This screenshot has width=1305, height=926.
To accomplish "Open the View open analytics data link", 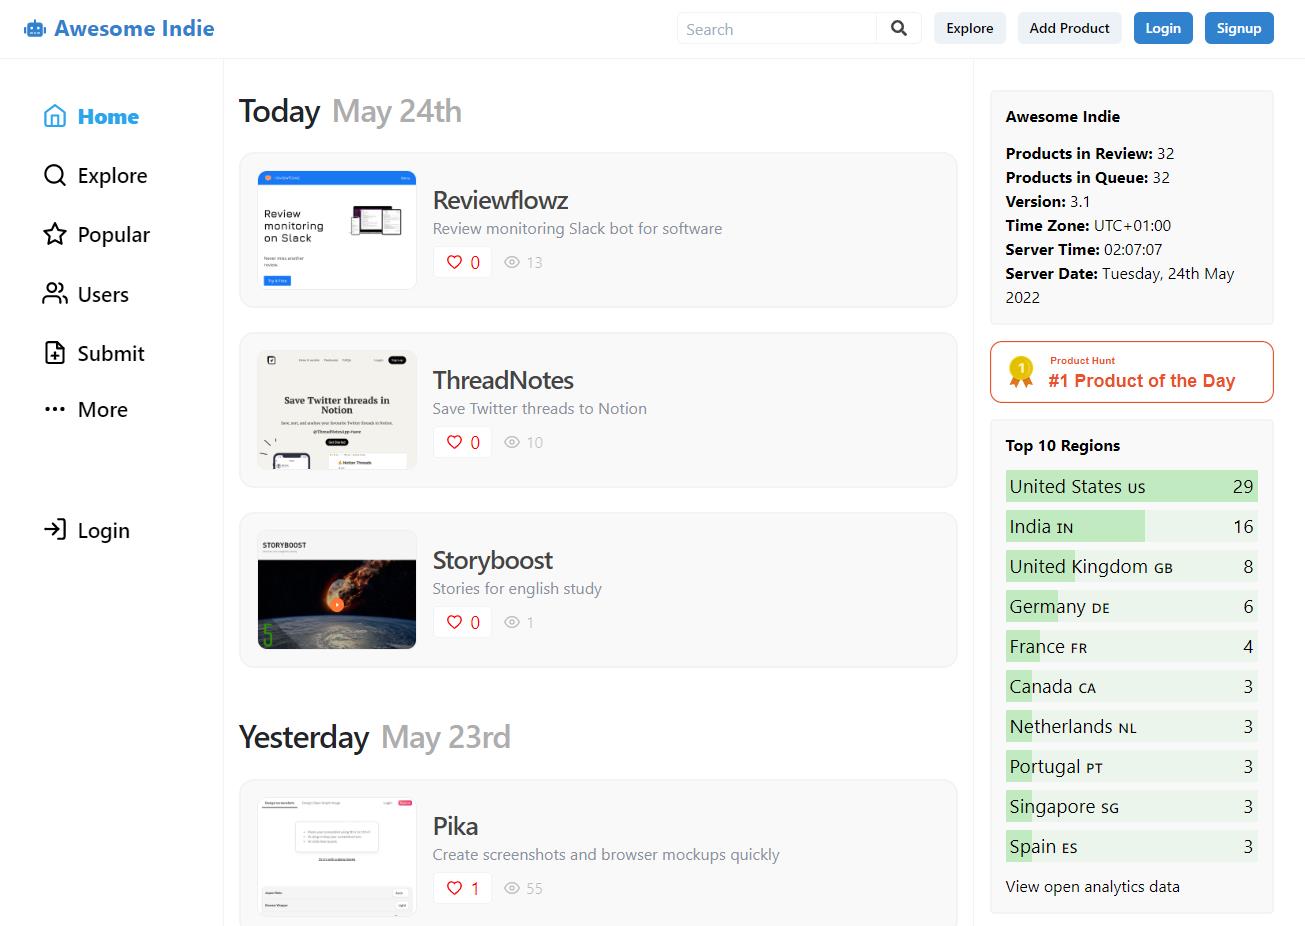I will (x=1093, y=886).
